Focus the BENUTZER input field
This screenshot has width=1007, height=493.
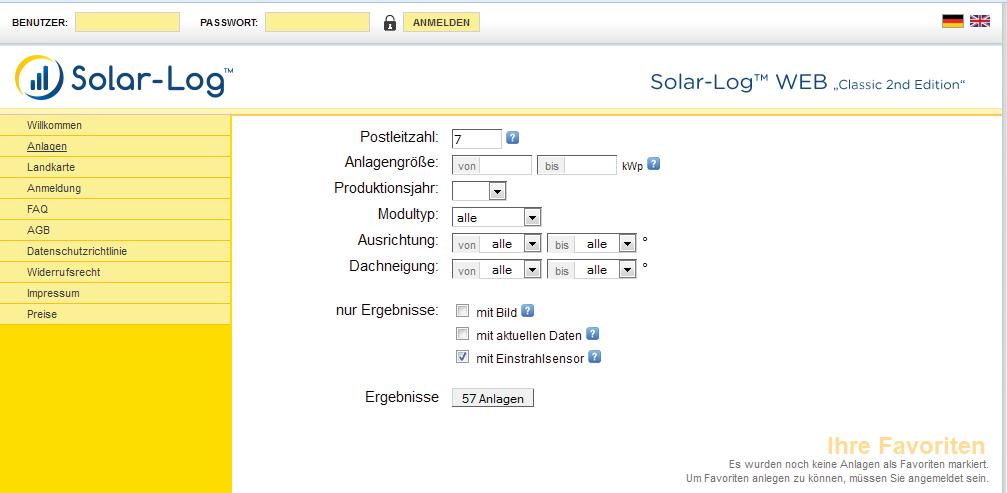pyautogui.click(x=127, y=22)
